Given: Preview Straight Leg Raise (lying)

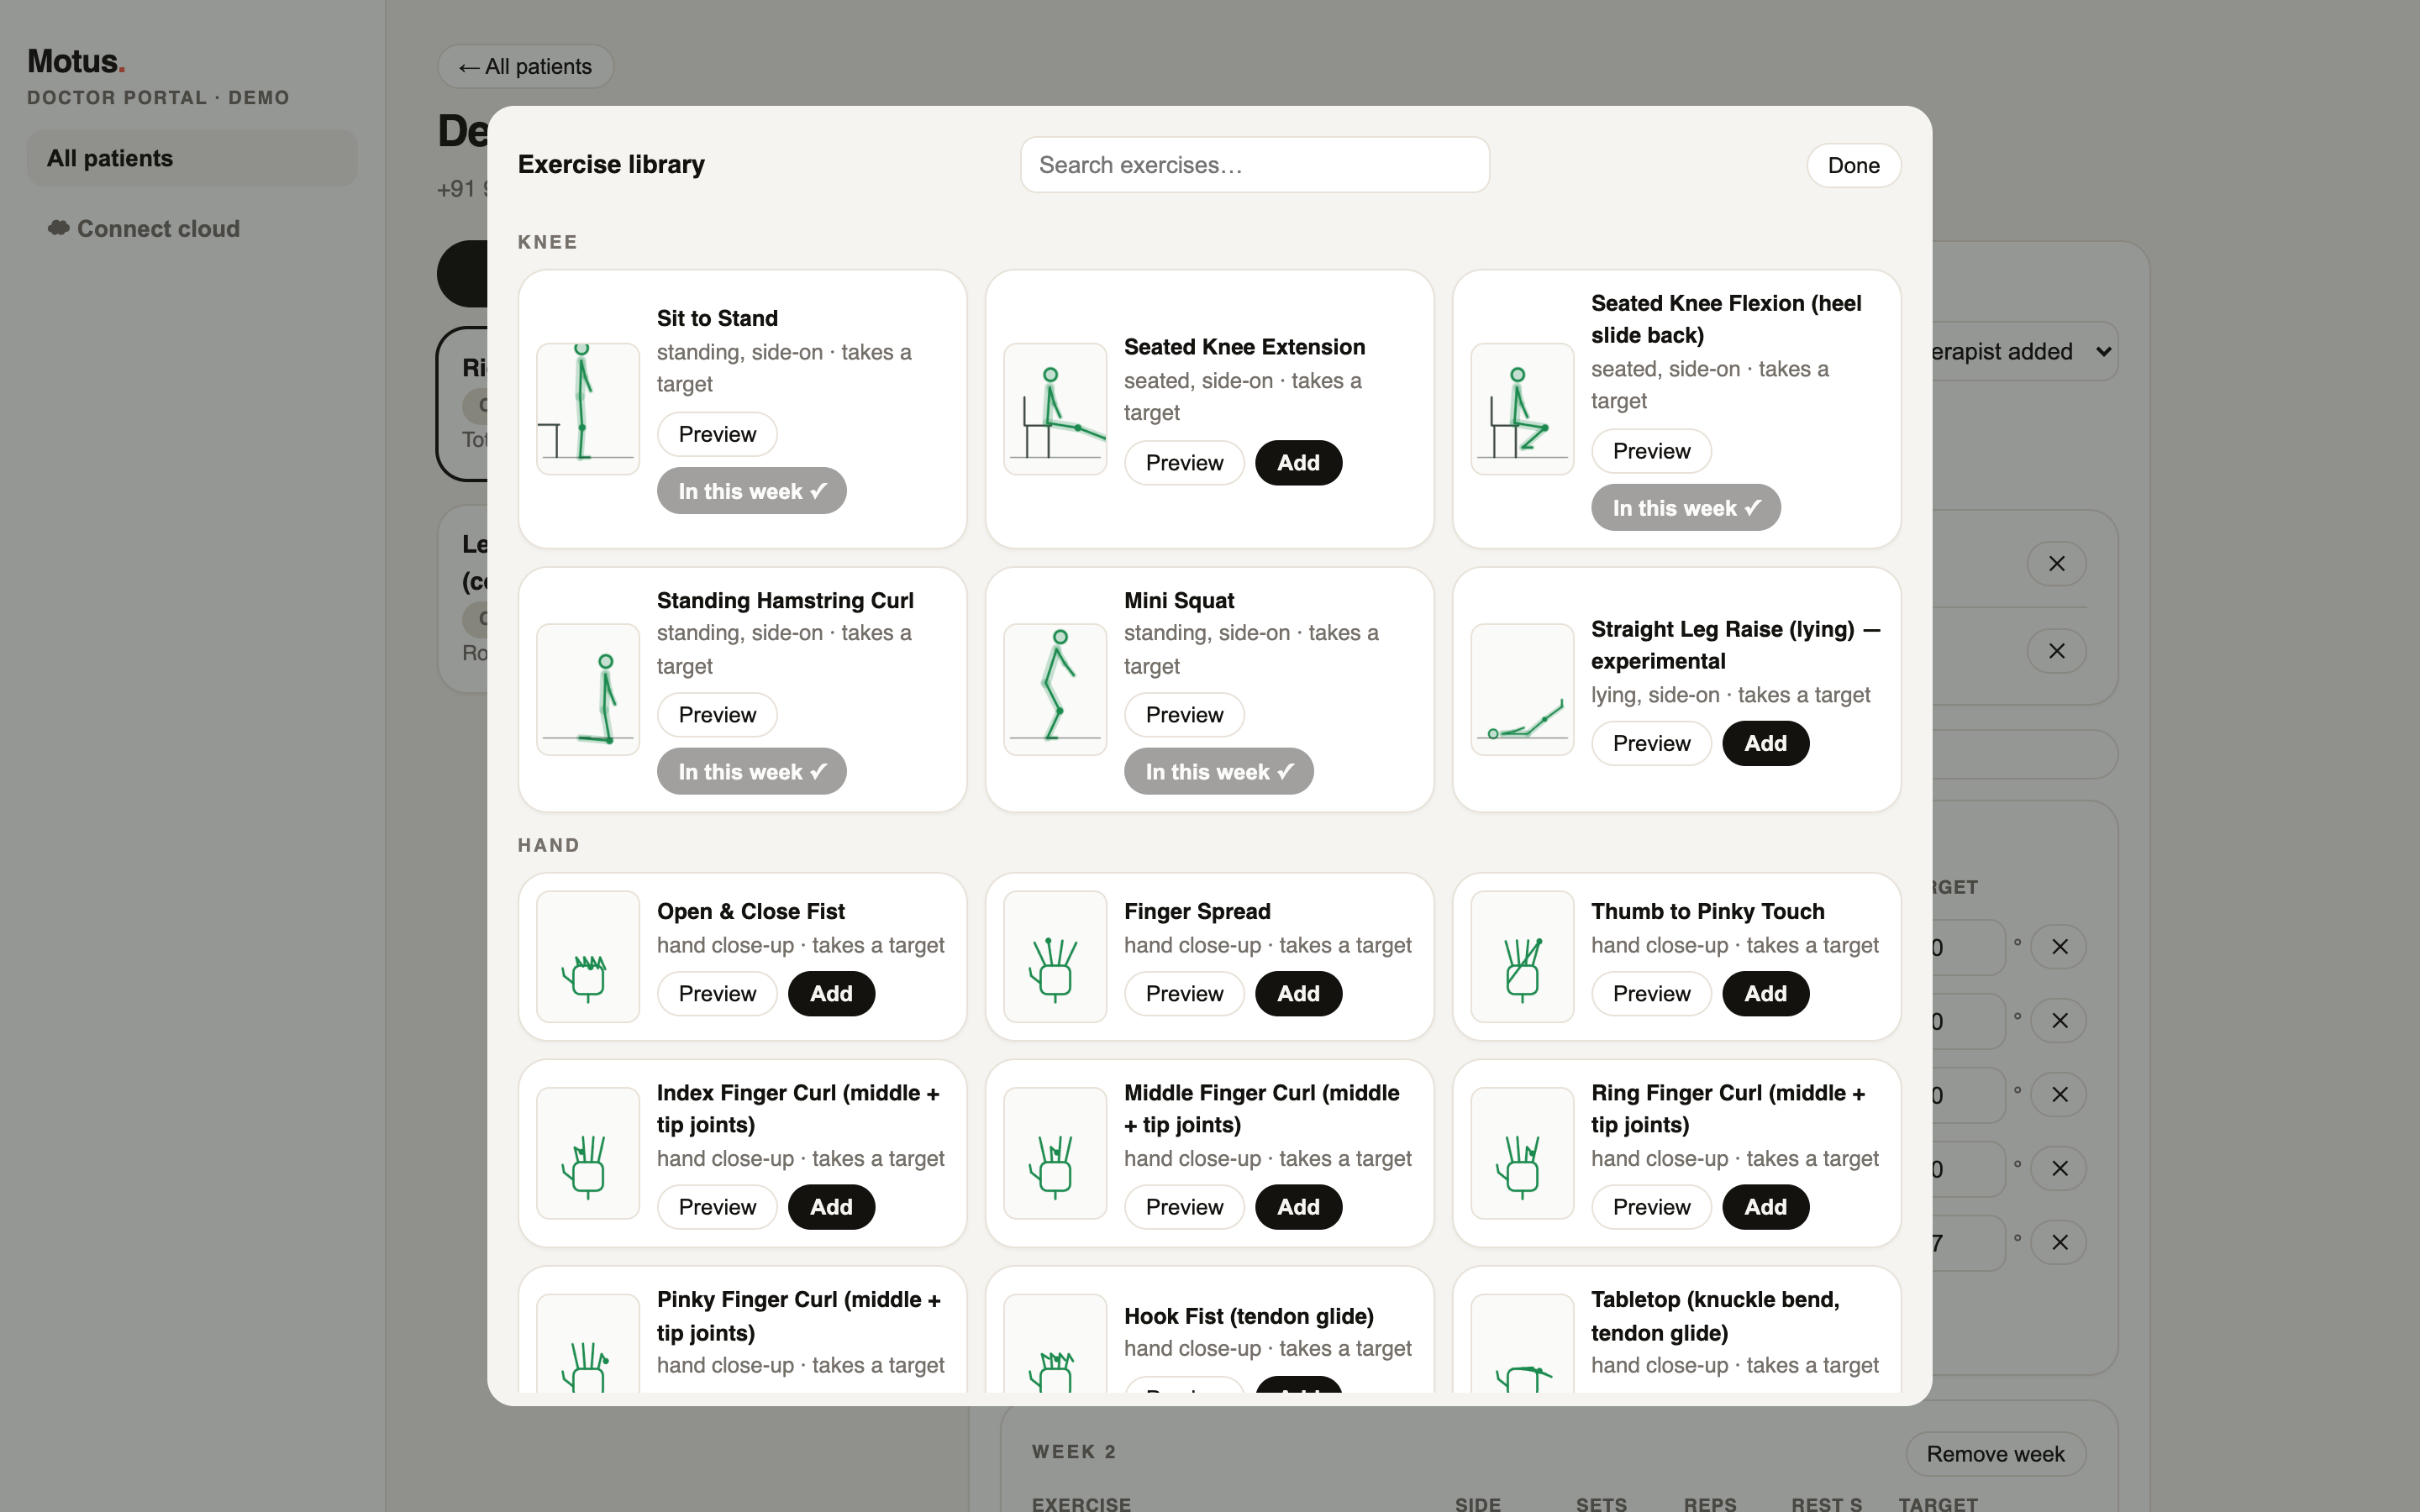Looking at the screenshot, I should (1651, 743).
